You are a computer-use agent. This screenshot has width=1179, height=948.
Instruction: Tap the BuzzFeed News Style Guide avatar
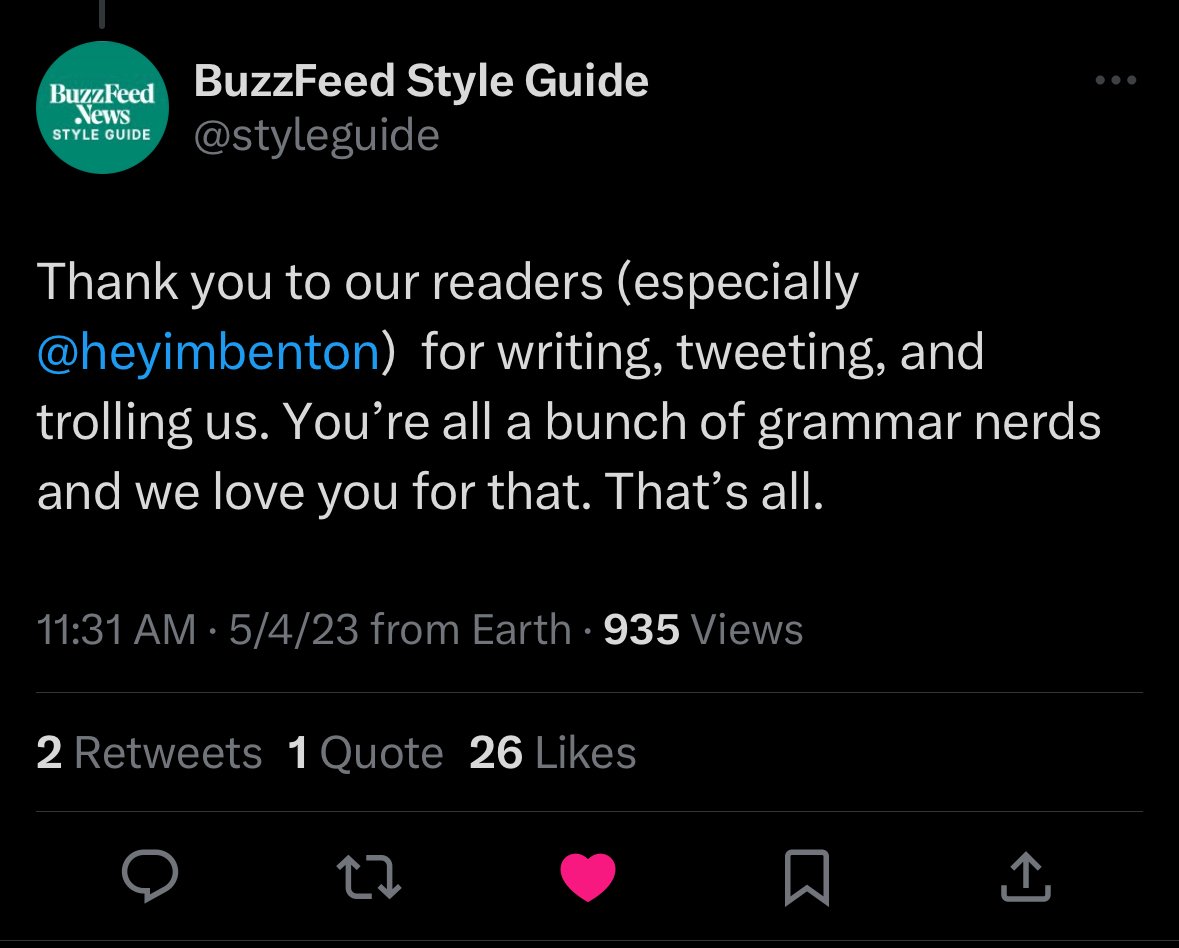click(102, 108)
